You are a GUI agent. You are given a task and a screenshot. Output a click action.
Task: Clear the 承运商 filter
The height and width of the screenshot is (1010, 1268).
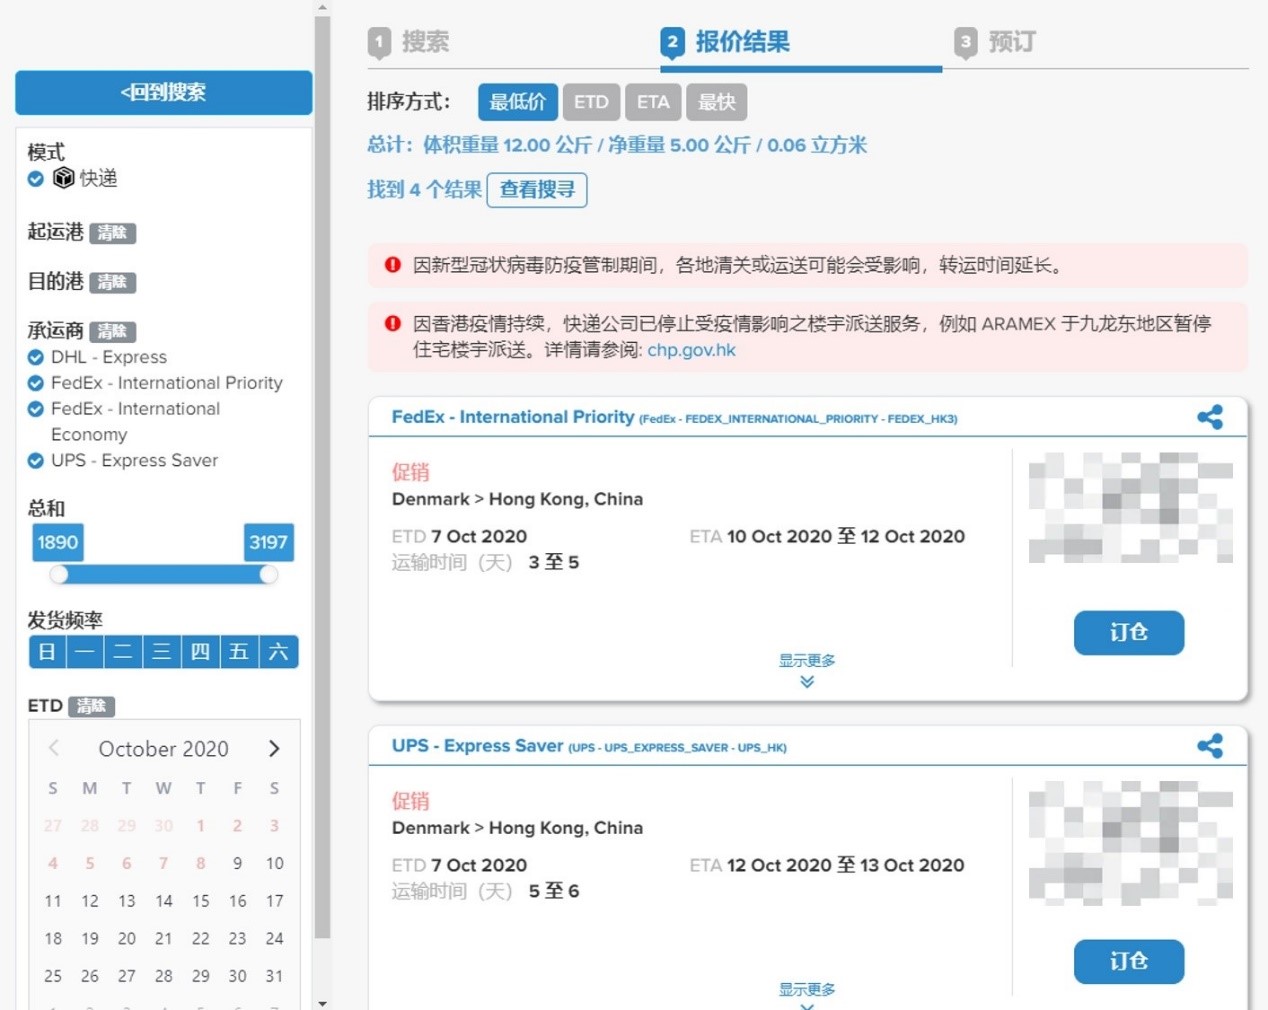click(113, 331)
